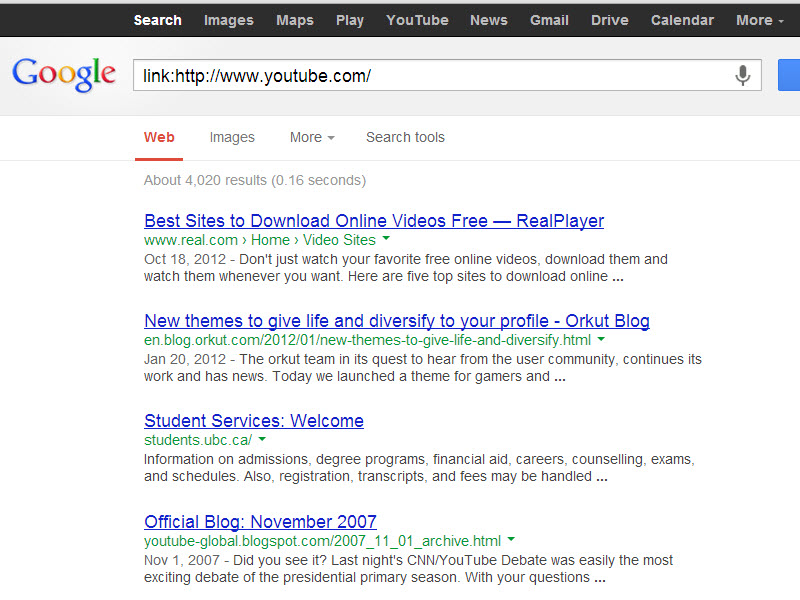Open Search in top black bar
Screen dimensions: 800x600
click(158, 20)
